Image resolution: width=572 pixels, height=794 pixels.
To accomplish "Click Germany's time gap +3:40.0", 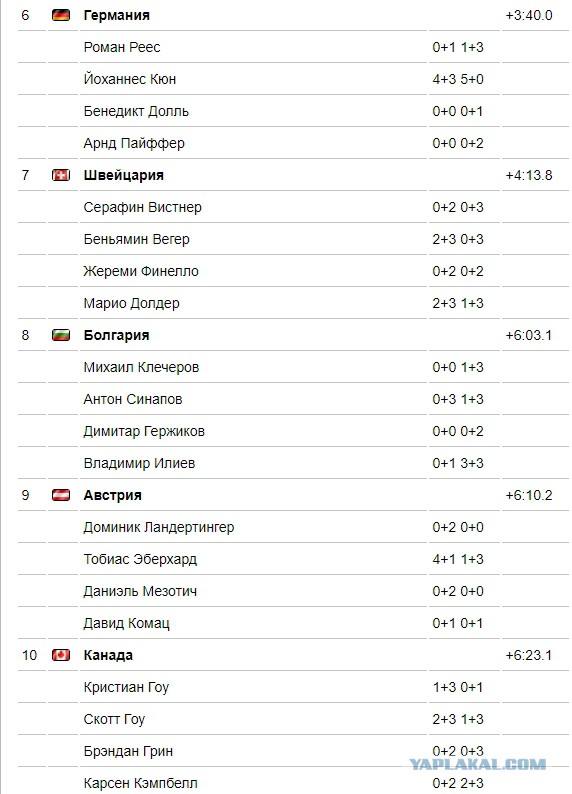I will pyautogui.click(x=529, y=15).
